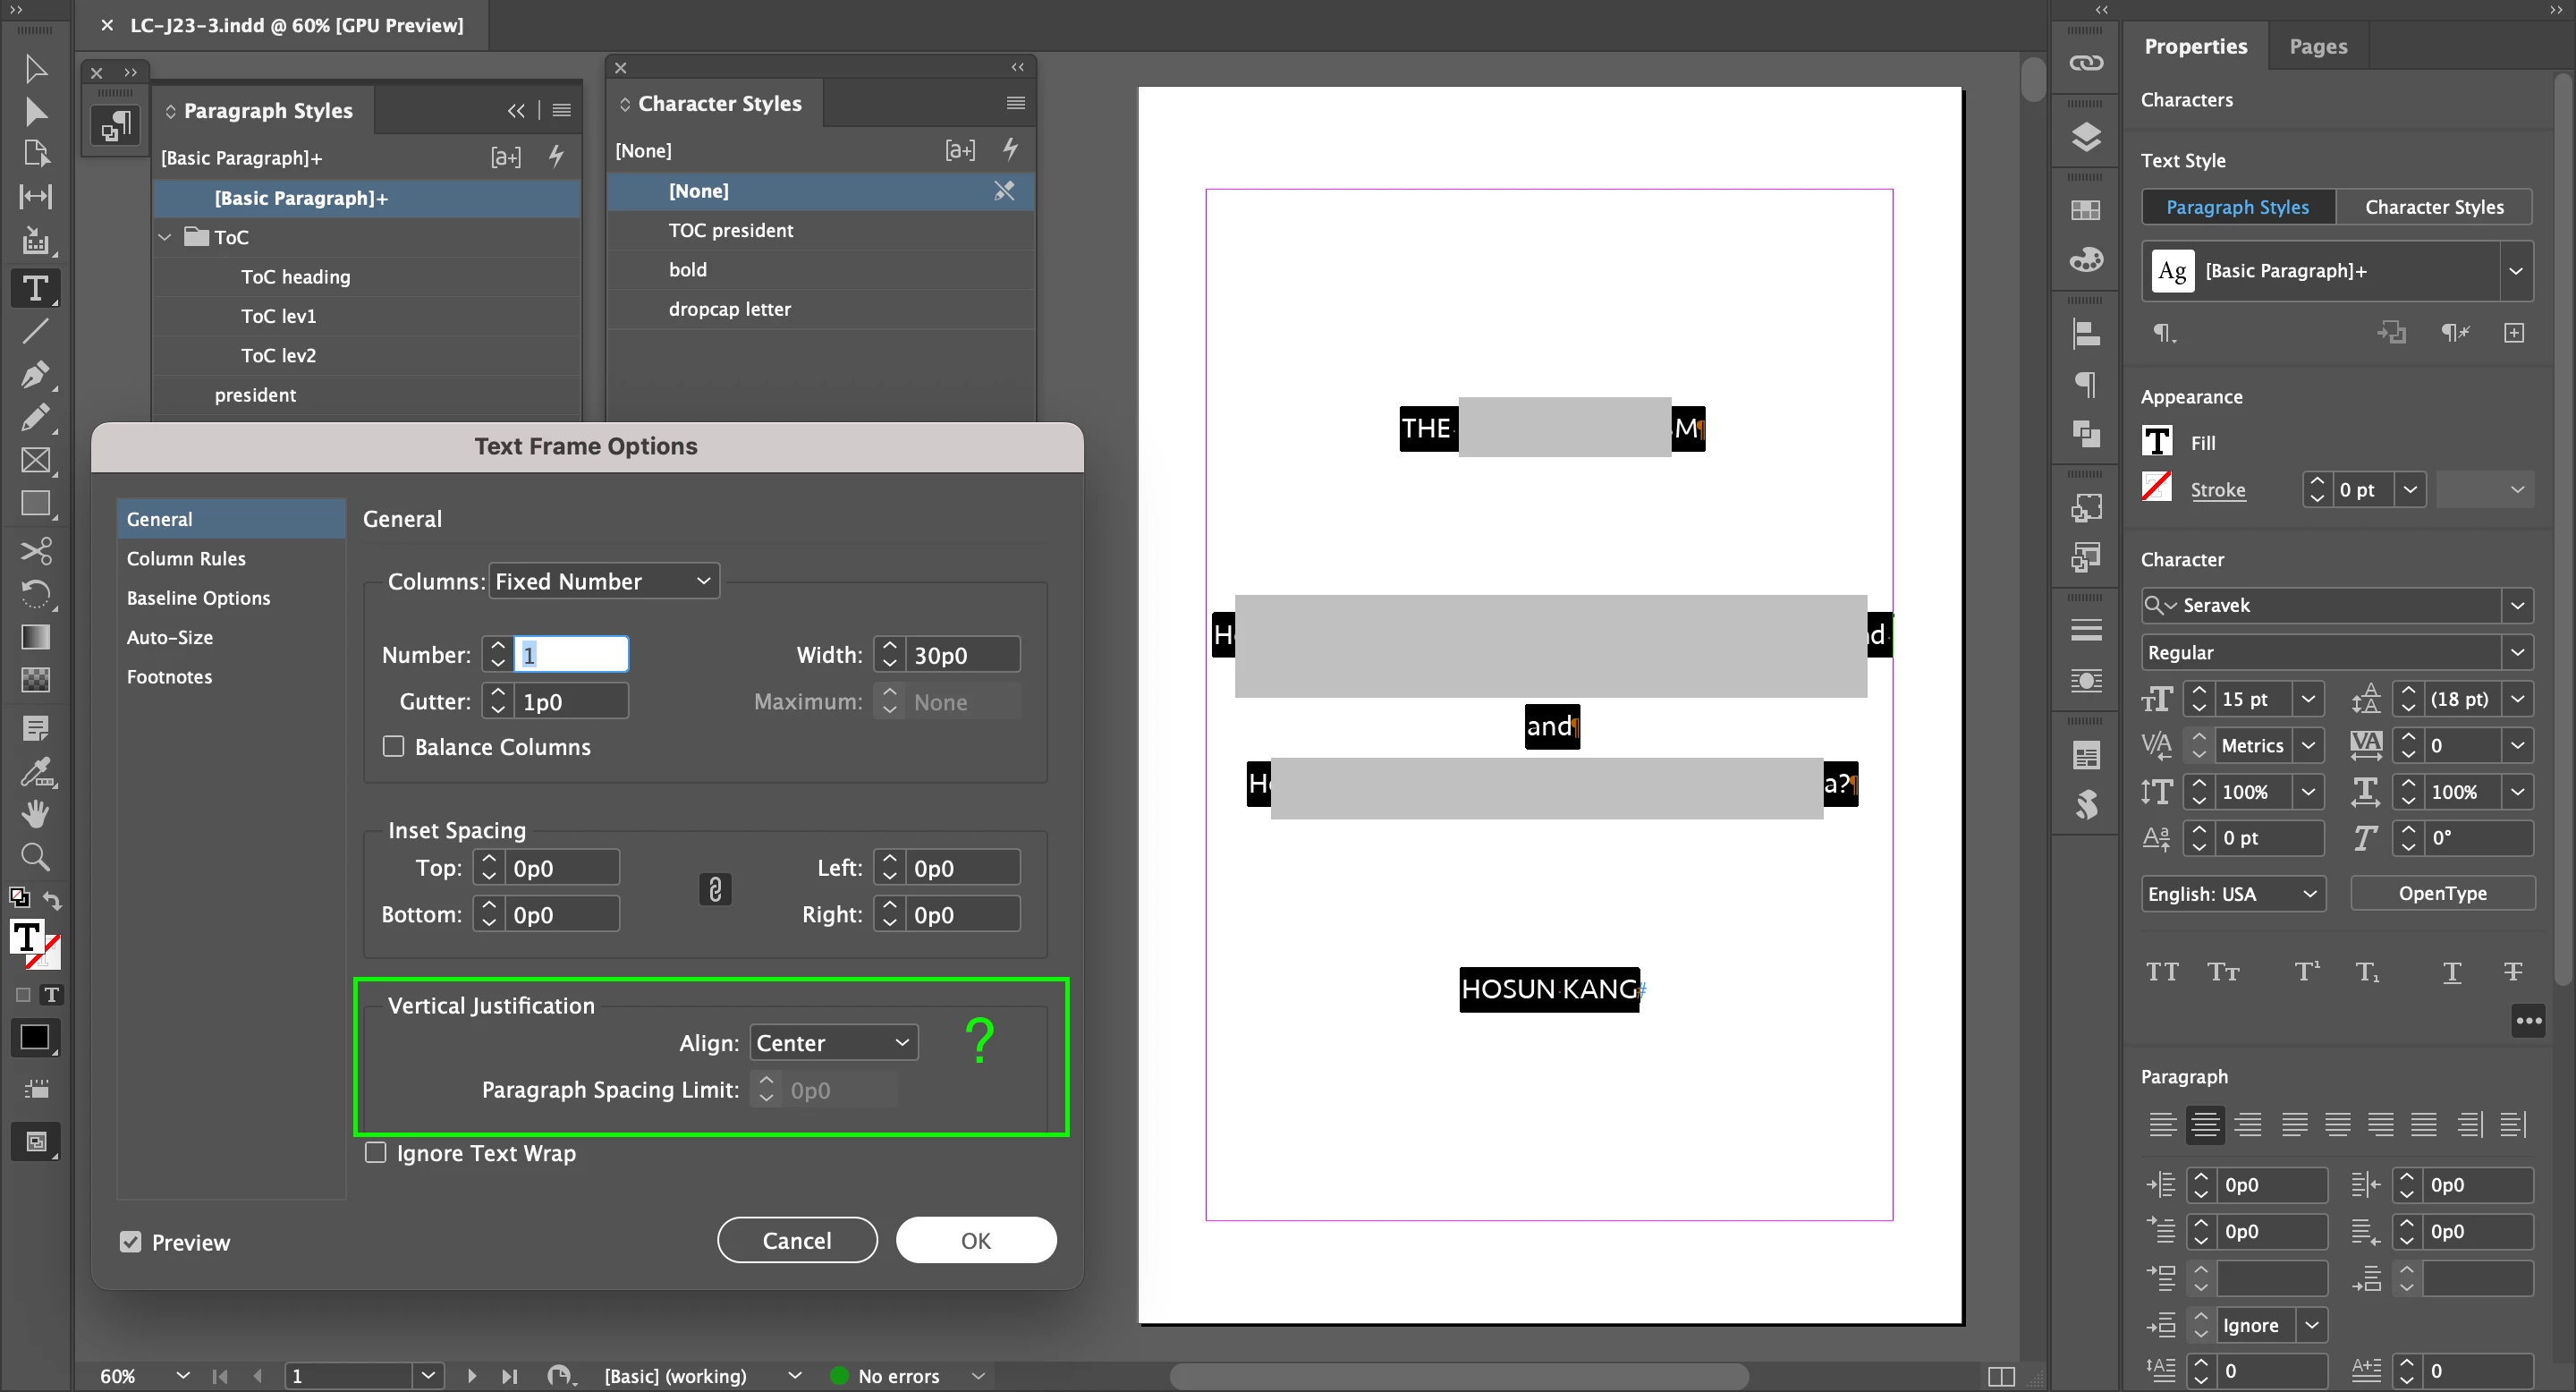Select the Eyedropper tool
This screenshot has height=1392, width=2576.
click(35, 771)
